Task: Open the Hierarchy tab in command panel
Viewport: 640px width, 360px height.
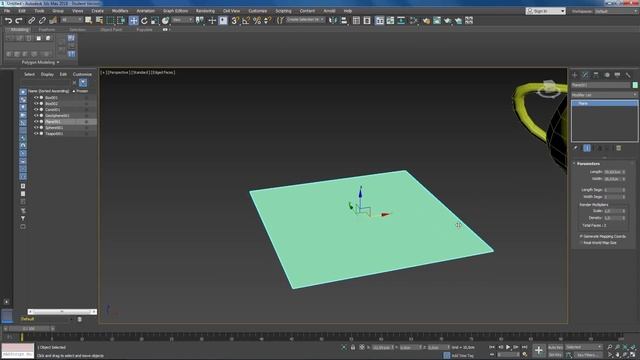Action: (x=596, y=75)
